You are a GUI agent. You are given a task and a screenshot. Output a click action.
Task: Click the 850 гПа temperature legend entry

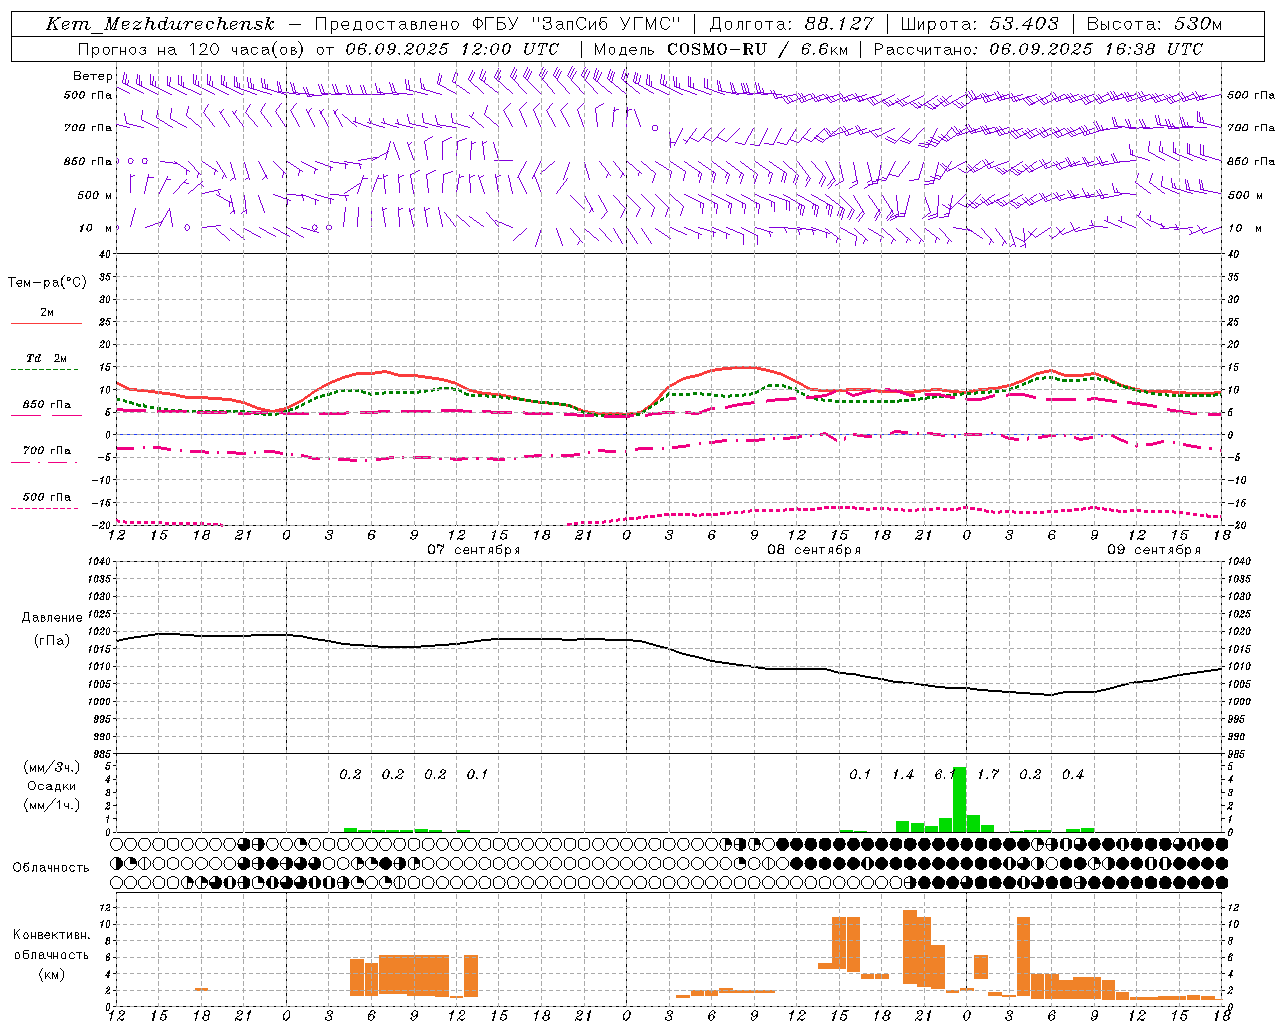click(x=47, y=405)
